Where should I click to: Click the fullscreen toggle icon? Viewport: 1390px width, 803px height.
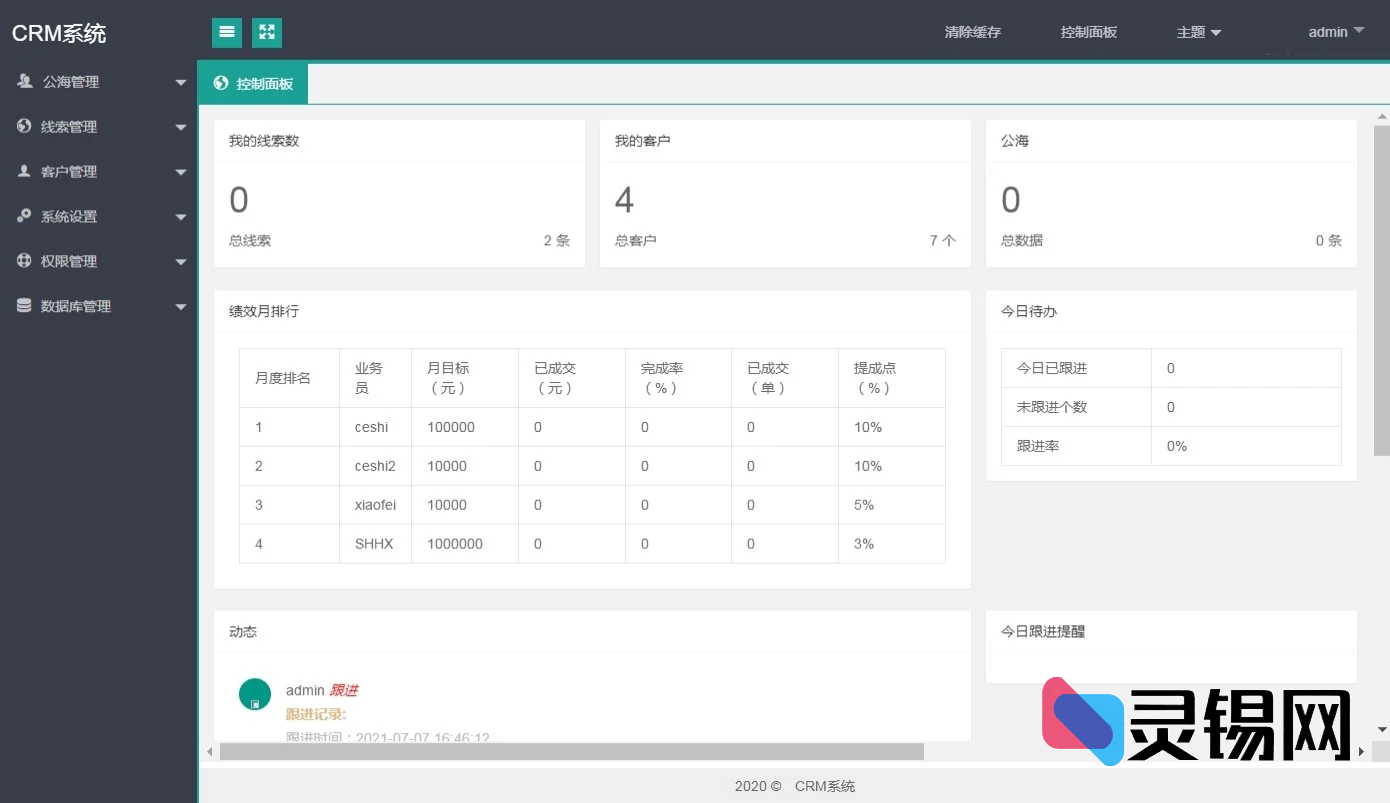pyautogui.click(x=266, y=32)
